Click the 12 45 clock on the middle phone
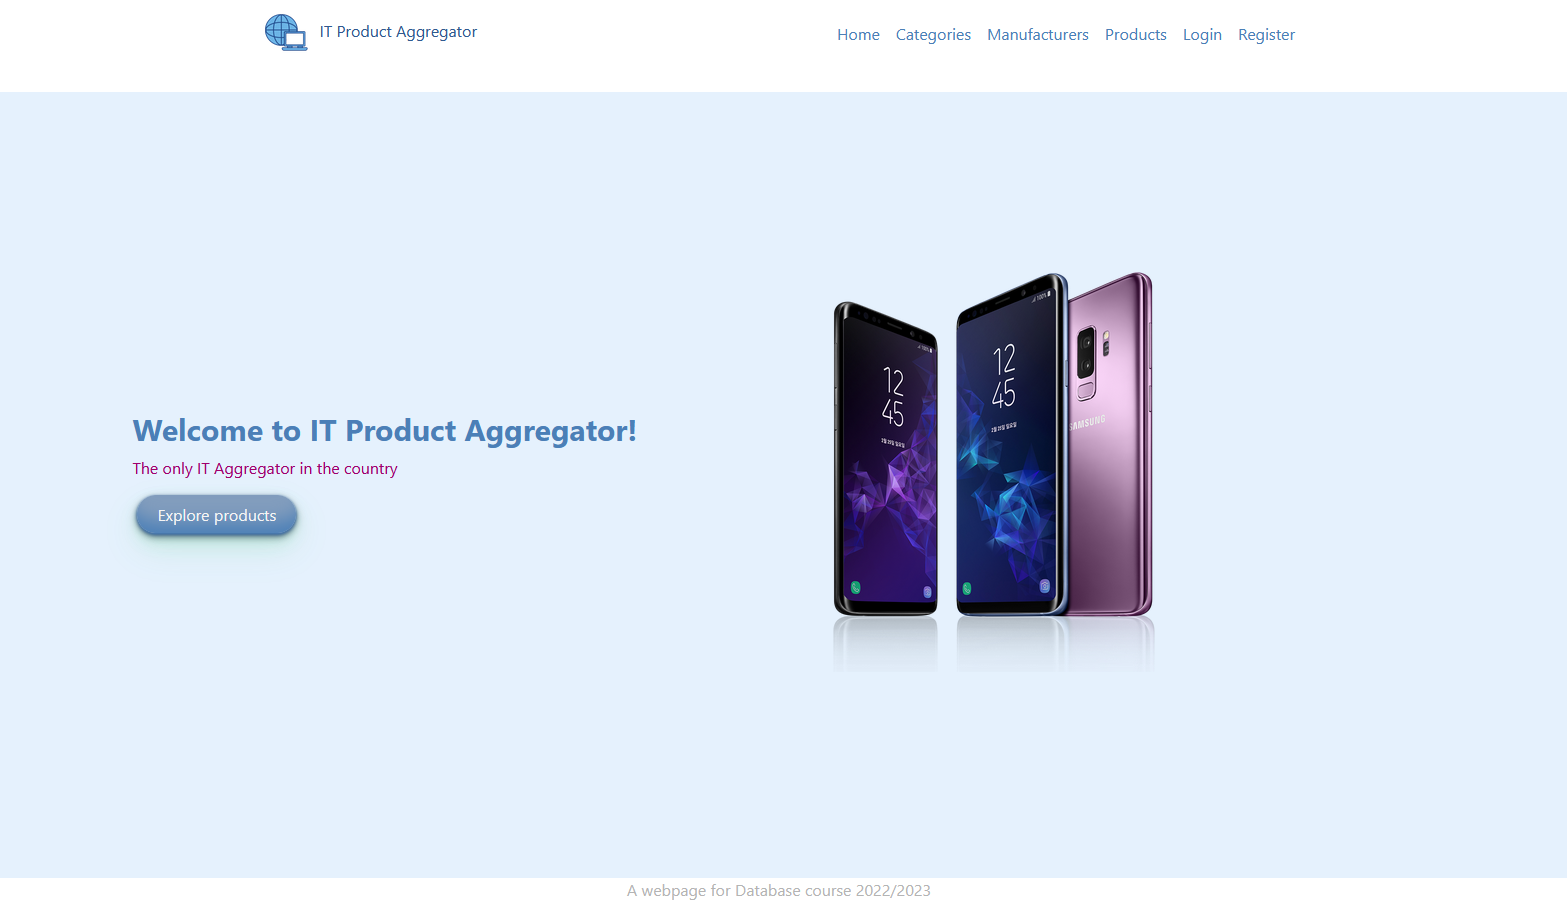 1004,376
